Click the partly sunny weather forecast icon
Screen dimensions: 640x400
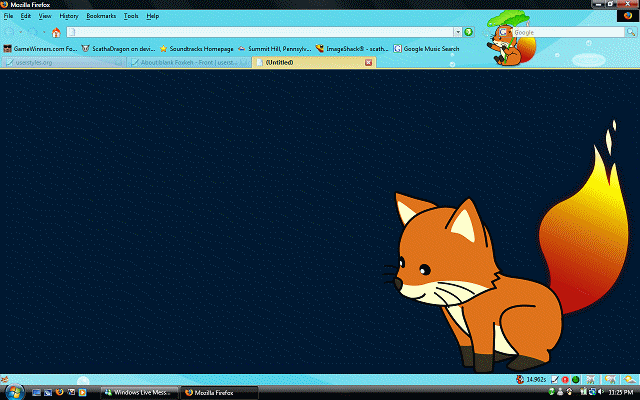coord(630,379)
